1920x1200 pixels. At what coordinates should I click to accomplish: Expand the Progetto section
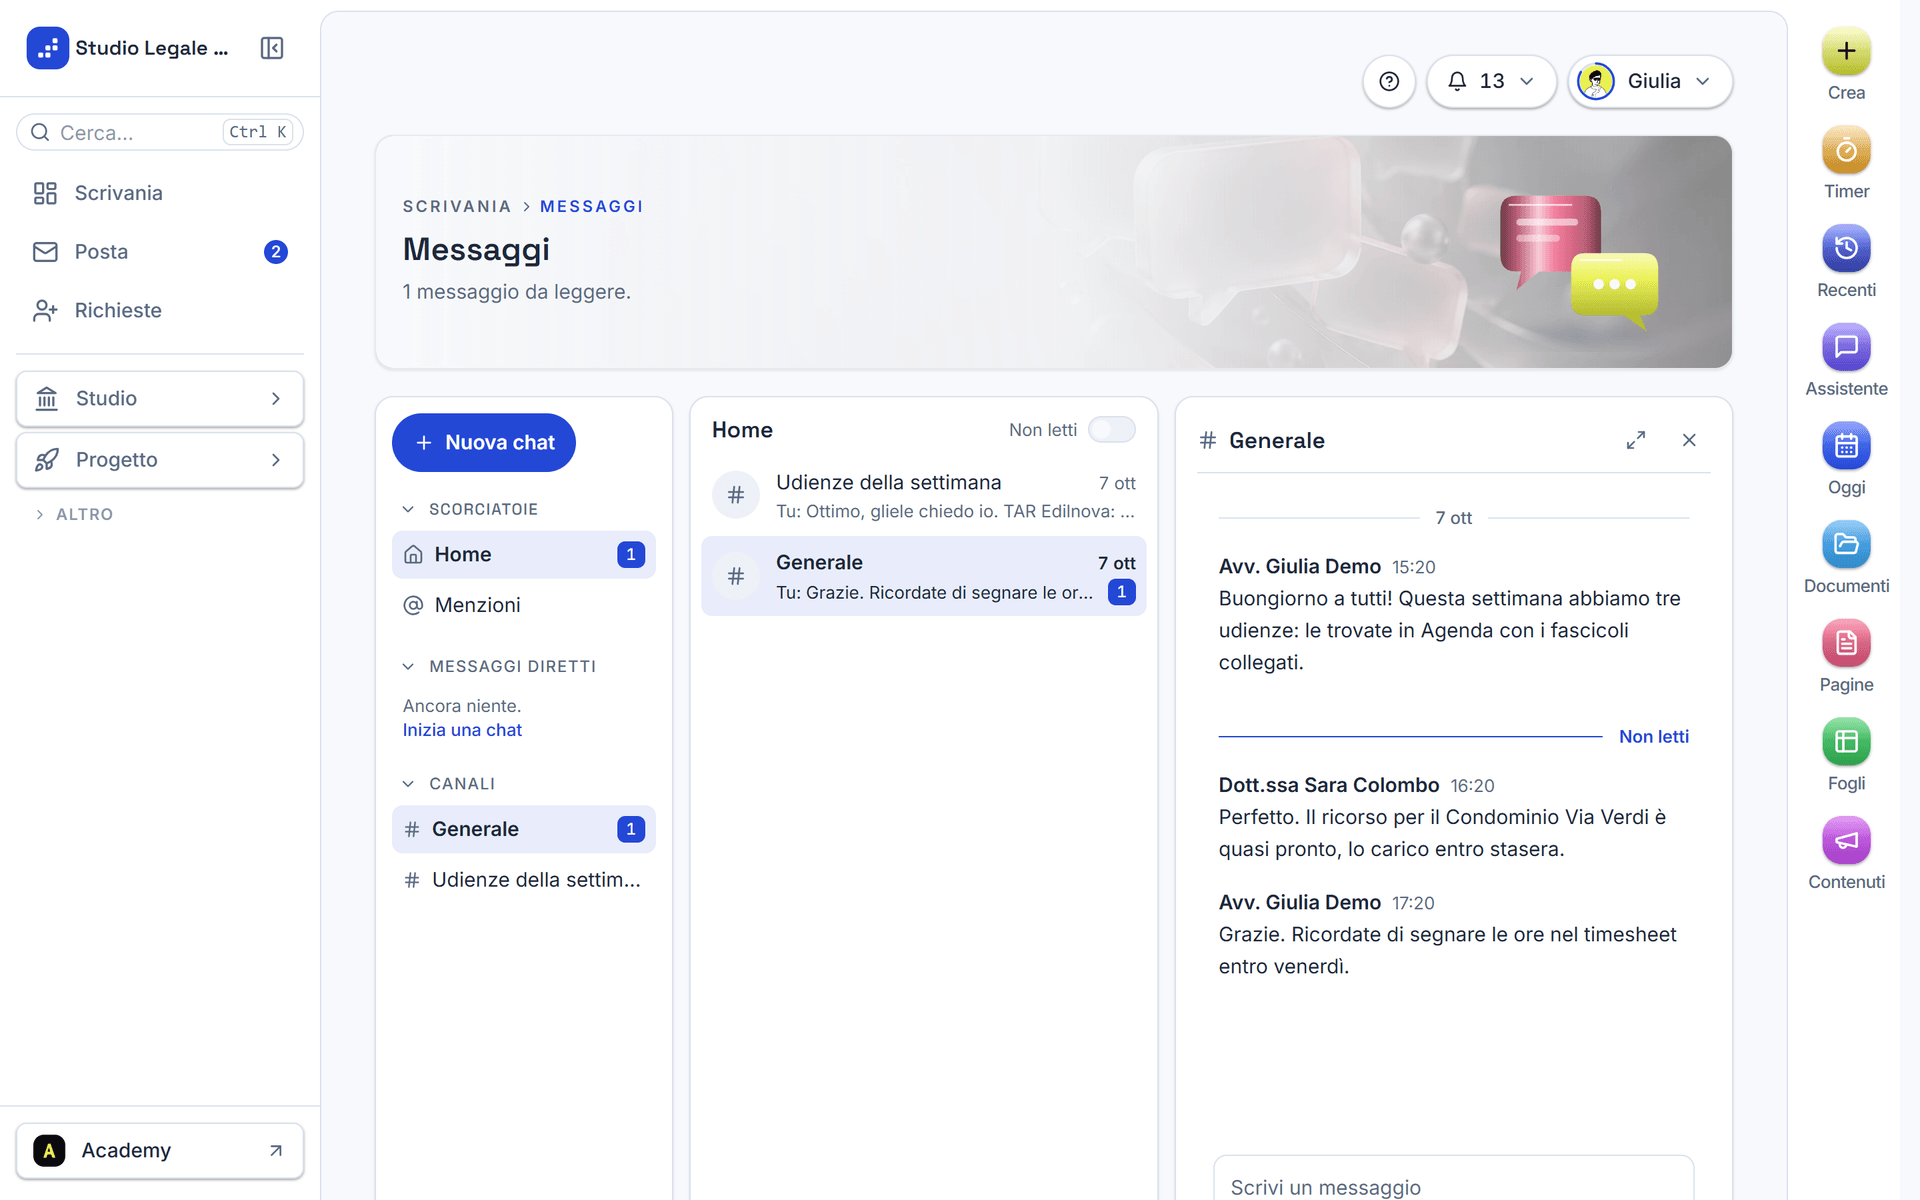pyautogui.click(x=160, y=460)
